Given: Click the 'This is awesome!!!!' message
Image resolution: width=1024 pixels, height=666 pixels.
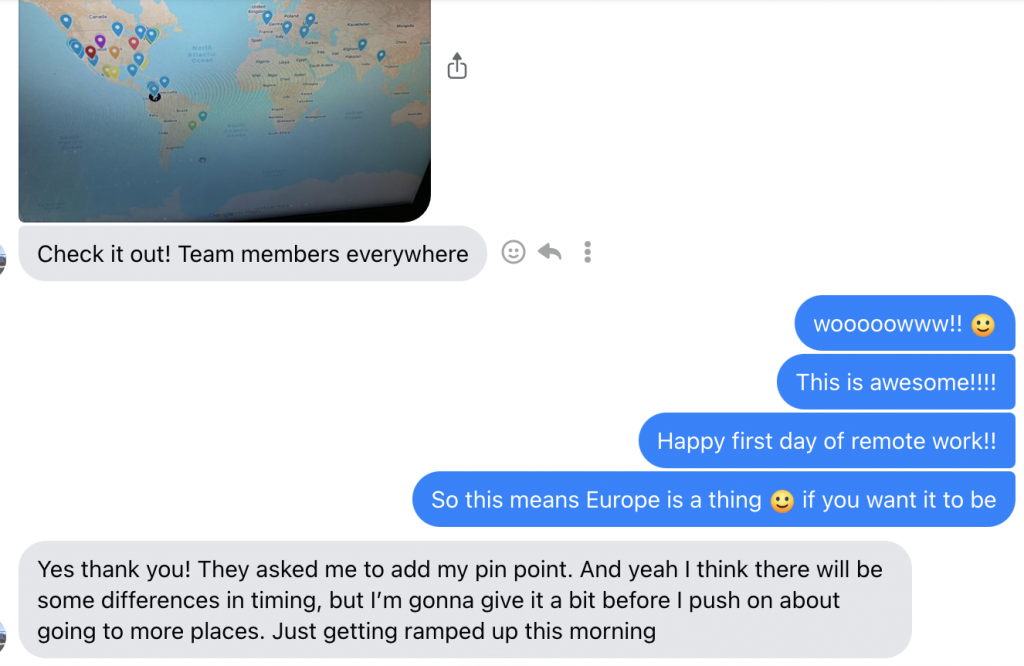Looking at the screenshot, I should point(896,382).
